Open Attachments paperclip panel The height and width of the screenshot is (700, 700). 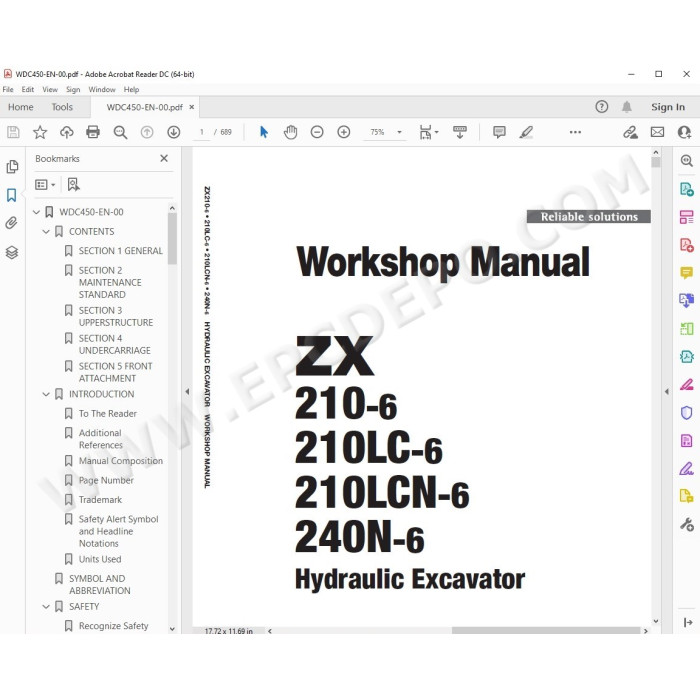pyautogui.click(x=12, y=223)
